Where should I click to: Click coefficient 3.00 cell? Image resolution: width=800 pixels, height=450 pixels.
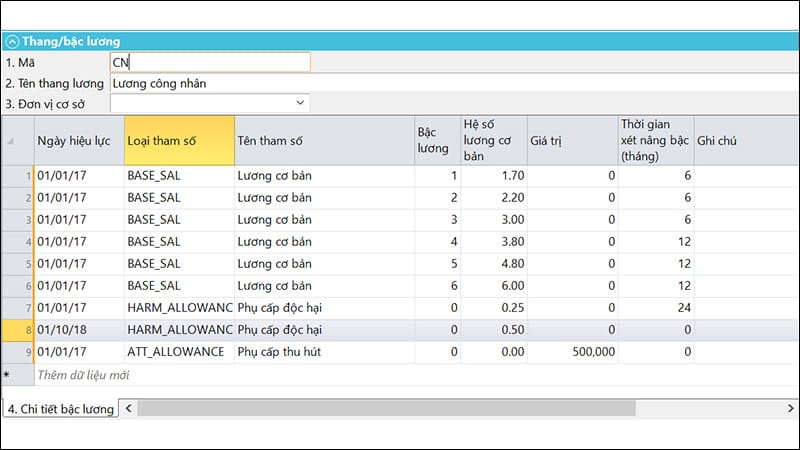point(493,220)
